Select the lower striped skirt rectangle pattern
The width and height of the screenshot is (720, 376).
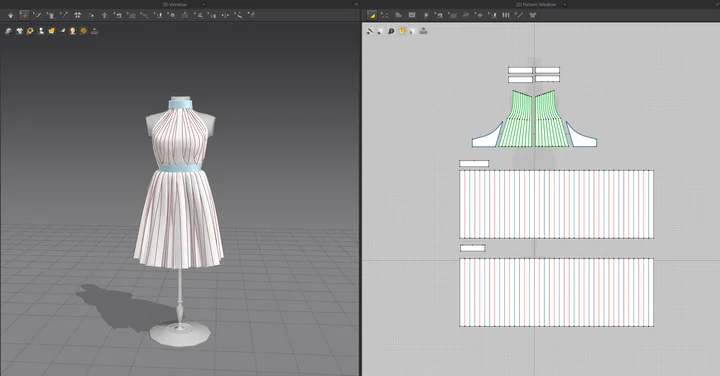click(x=557, y=292)
